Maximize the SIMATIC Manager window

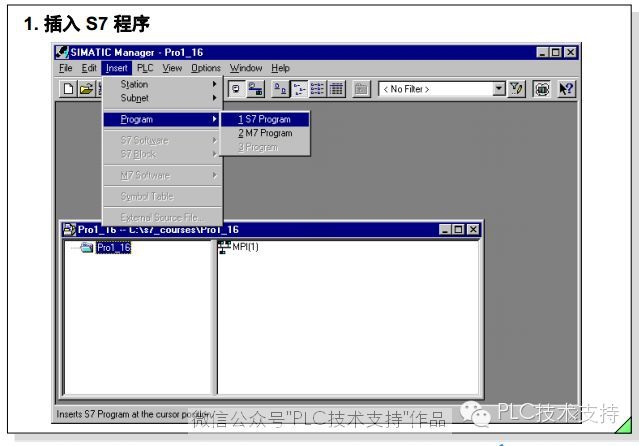click(555, 52)
